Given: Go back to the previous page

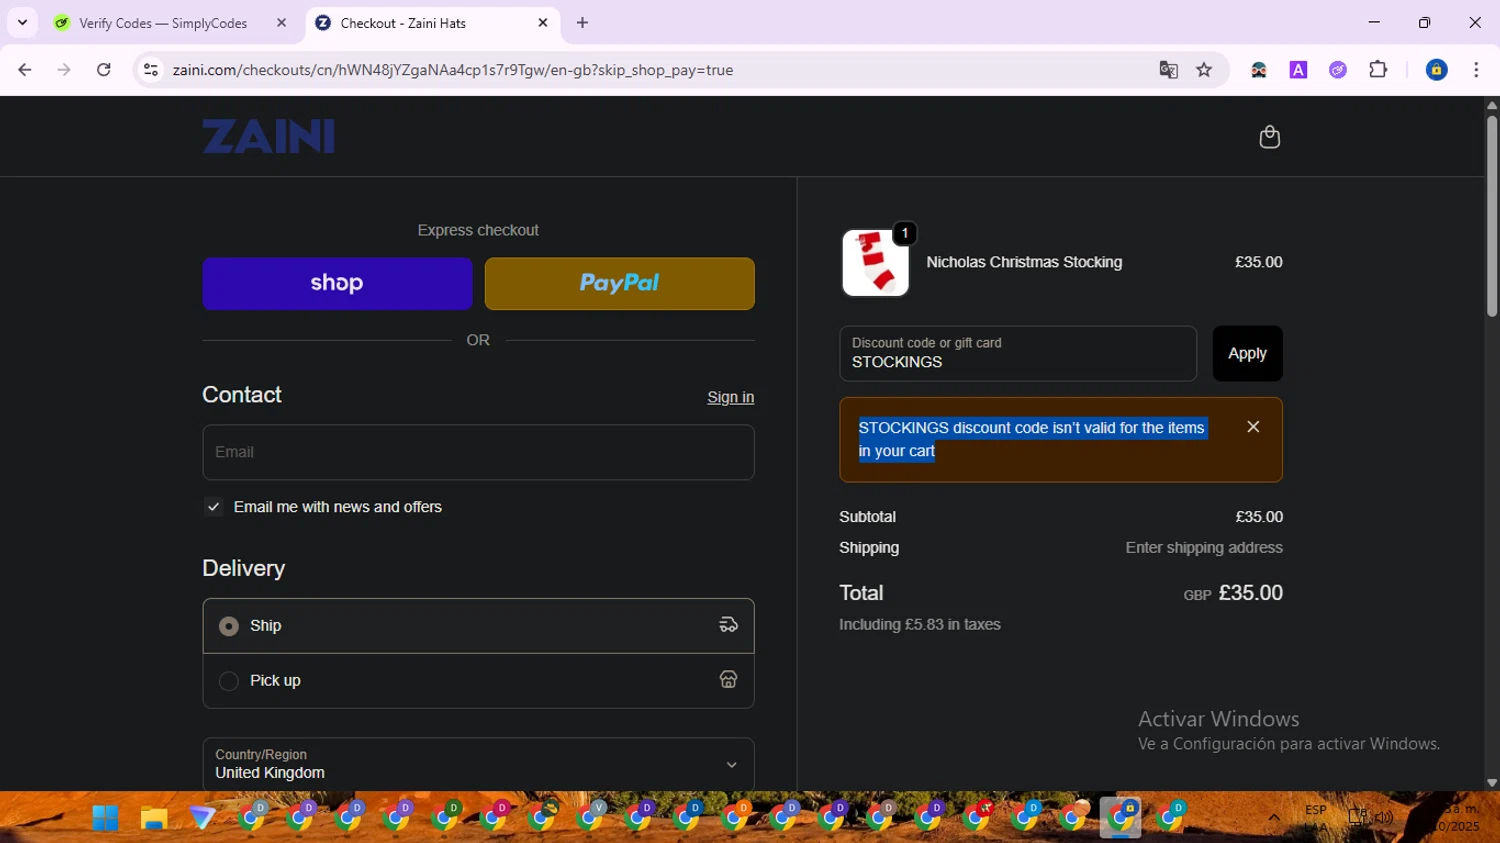Looking at the screenshot, I should coord(25,70).
